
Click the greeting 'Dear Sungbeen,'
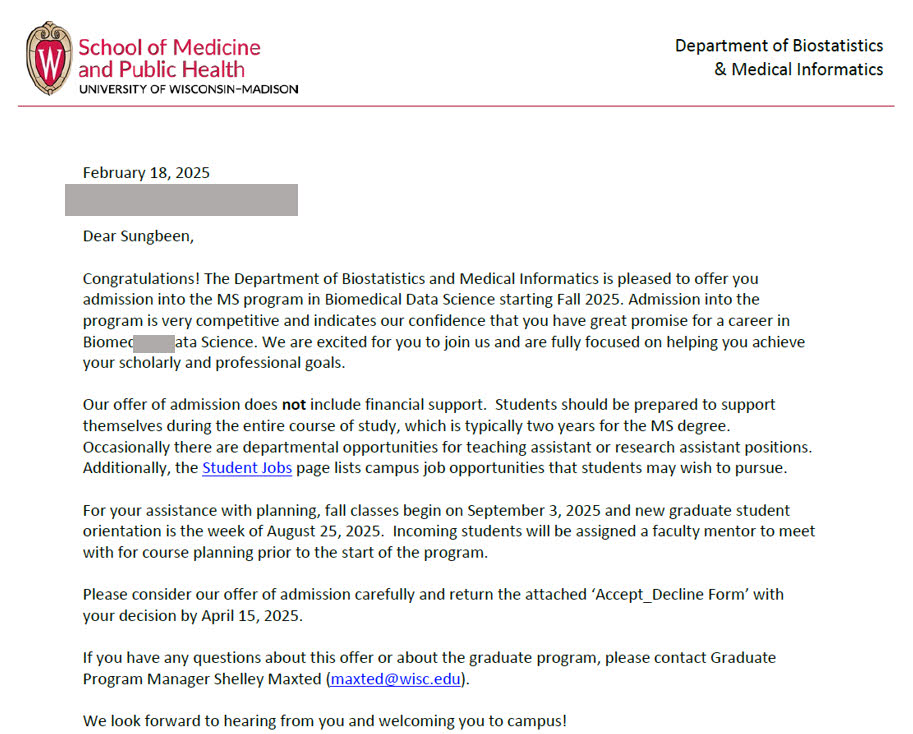138,237
